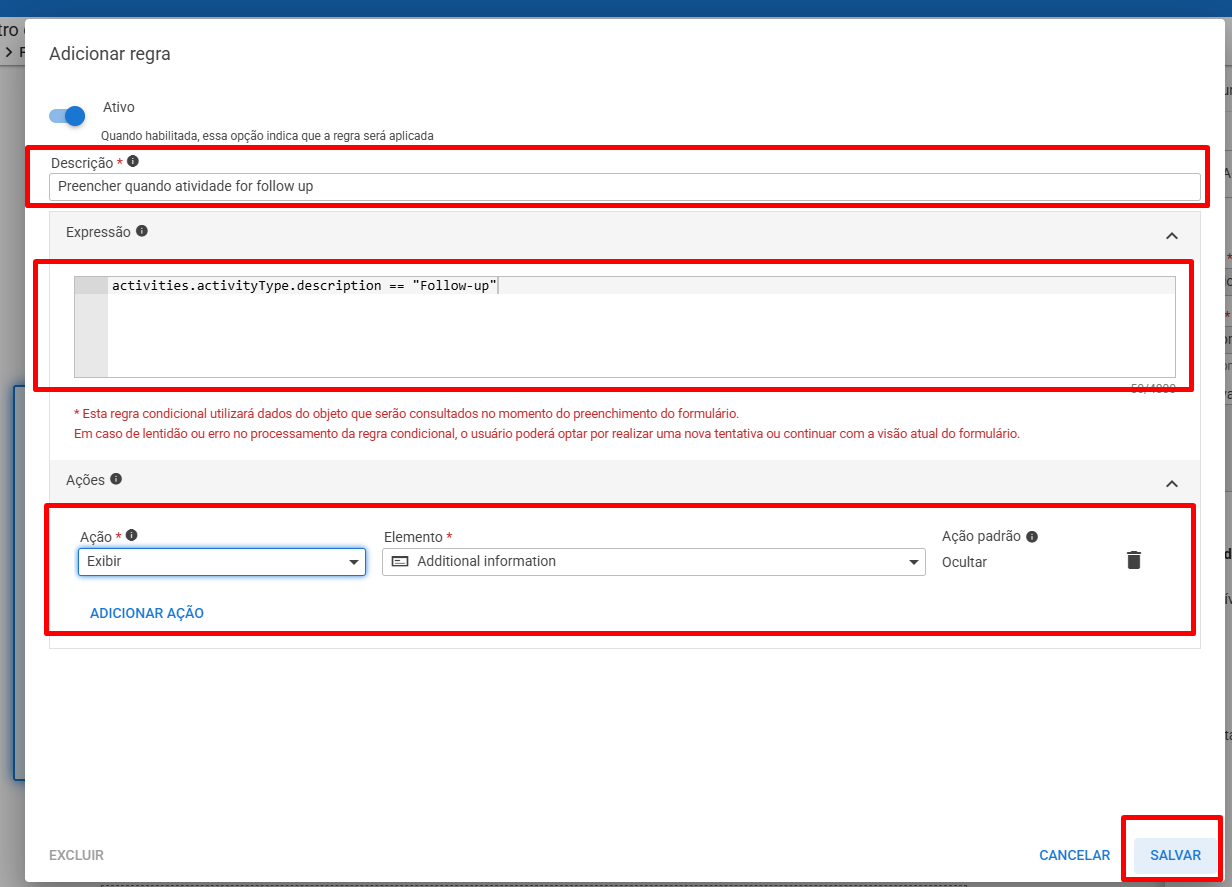Open info icon next to Descrição label
This screenshot has width=1232, height=887.
pyautogui.click(x=133, y=161)
